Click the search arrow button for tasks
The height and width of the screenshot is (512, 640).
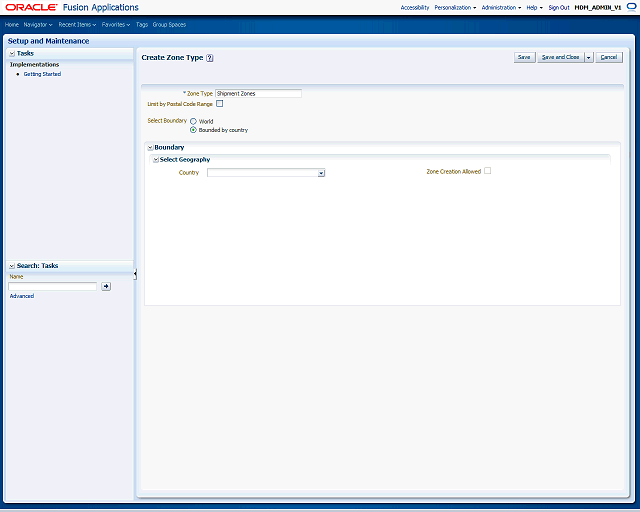tap(106, 286)
